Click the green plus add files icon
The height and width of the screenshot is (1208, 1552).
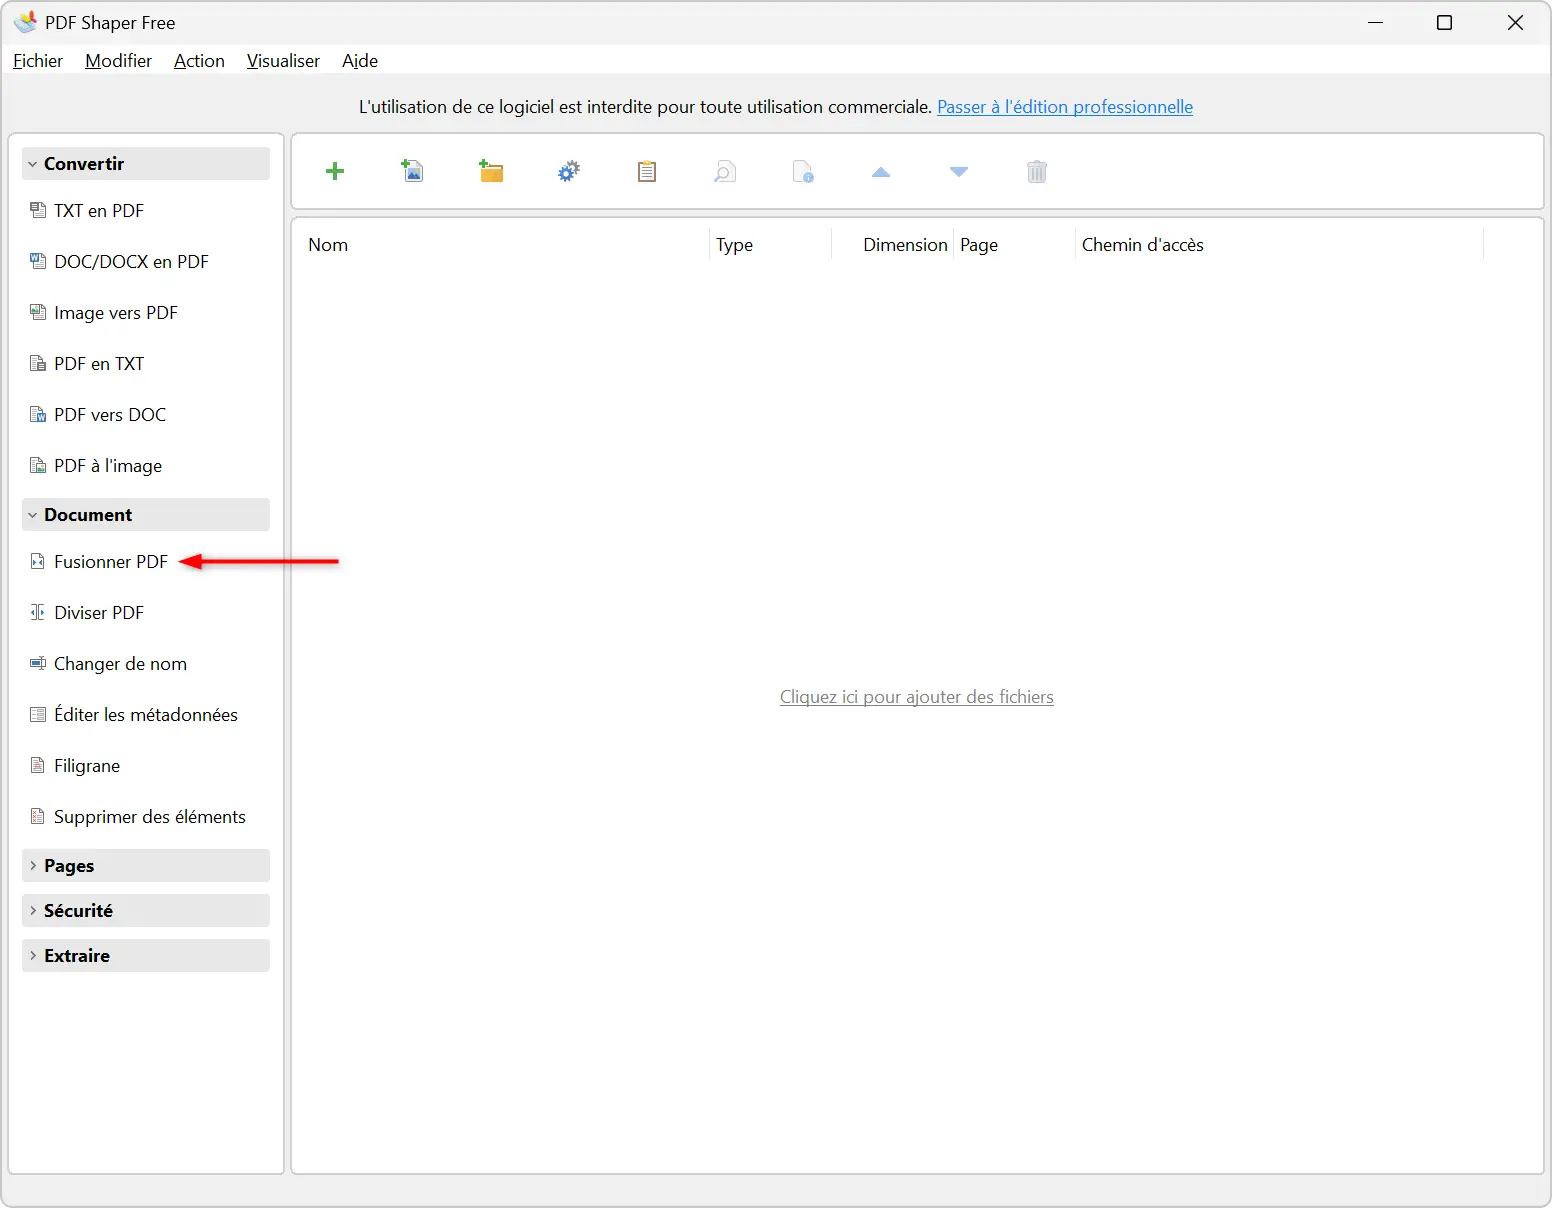click(335, 171)
